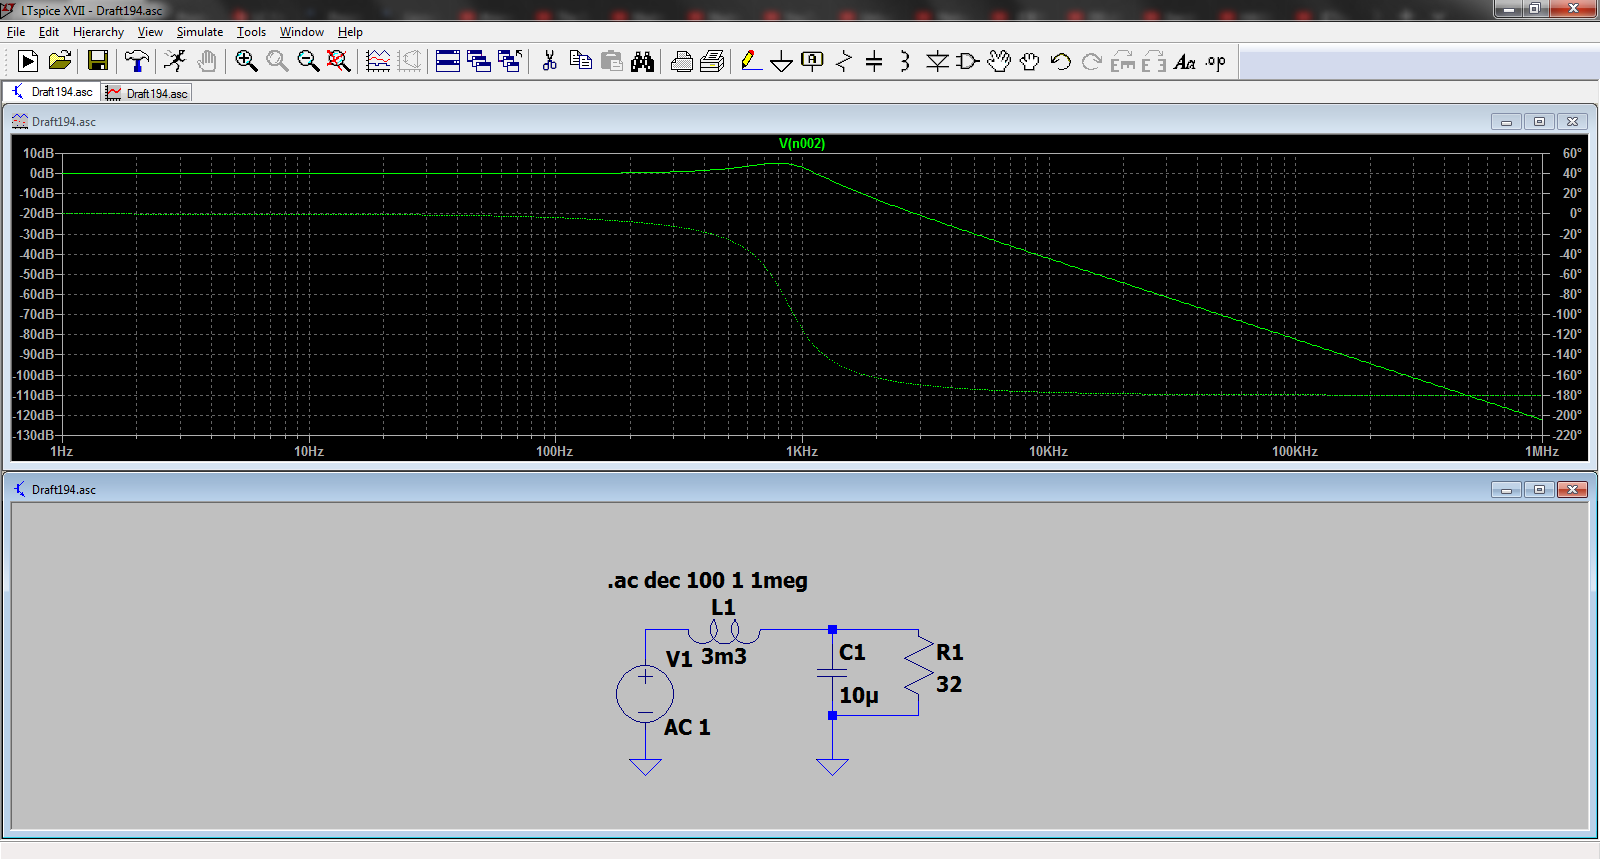Open the Help menu
Screen dimensions: 1600x860
pyautogui.click(x=350, y=32)
